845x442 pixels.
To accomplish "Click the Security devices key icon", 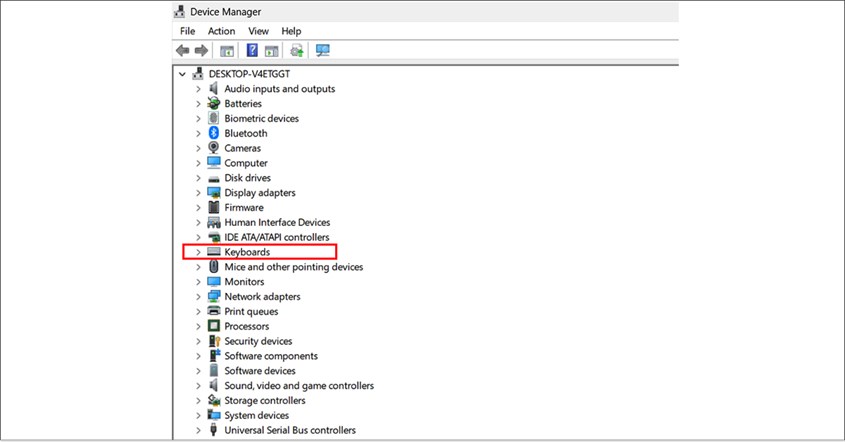I will pos(214,341).
